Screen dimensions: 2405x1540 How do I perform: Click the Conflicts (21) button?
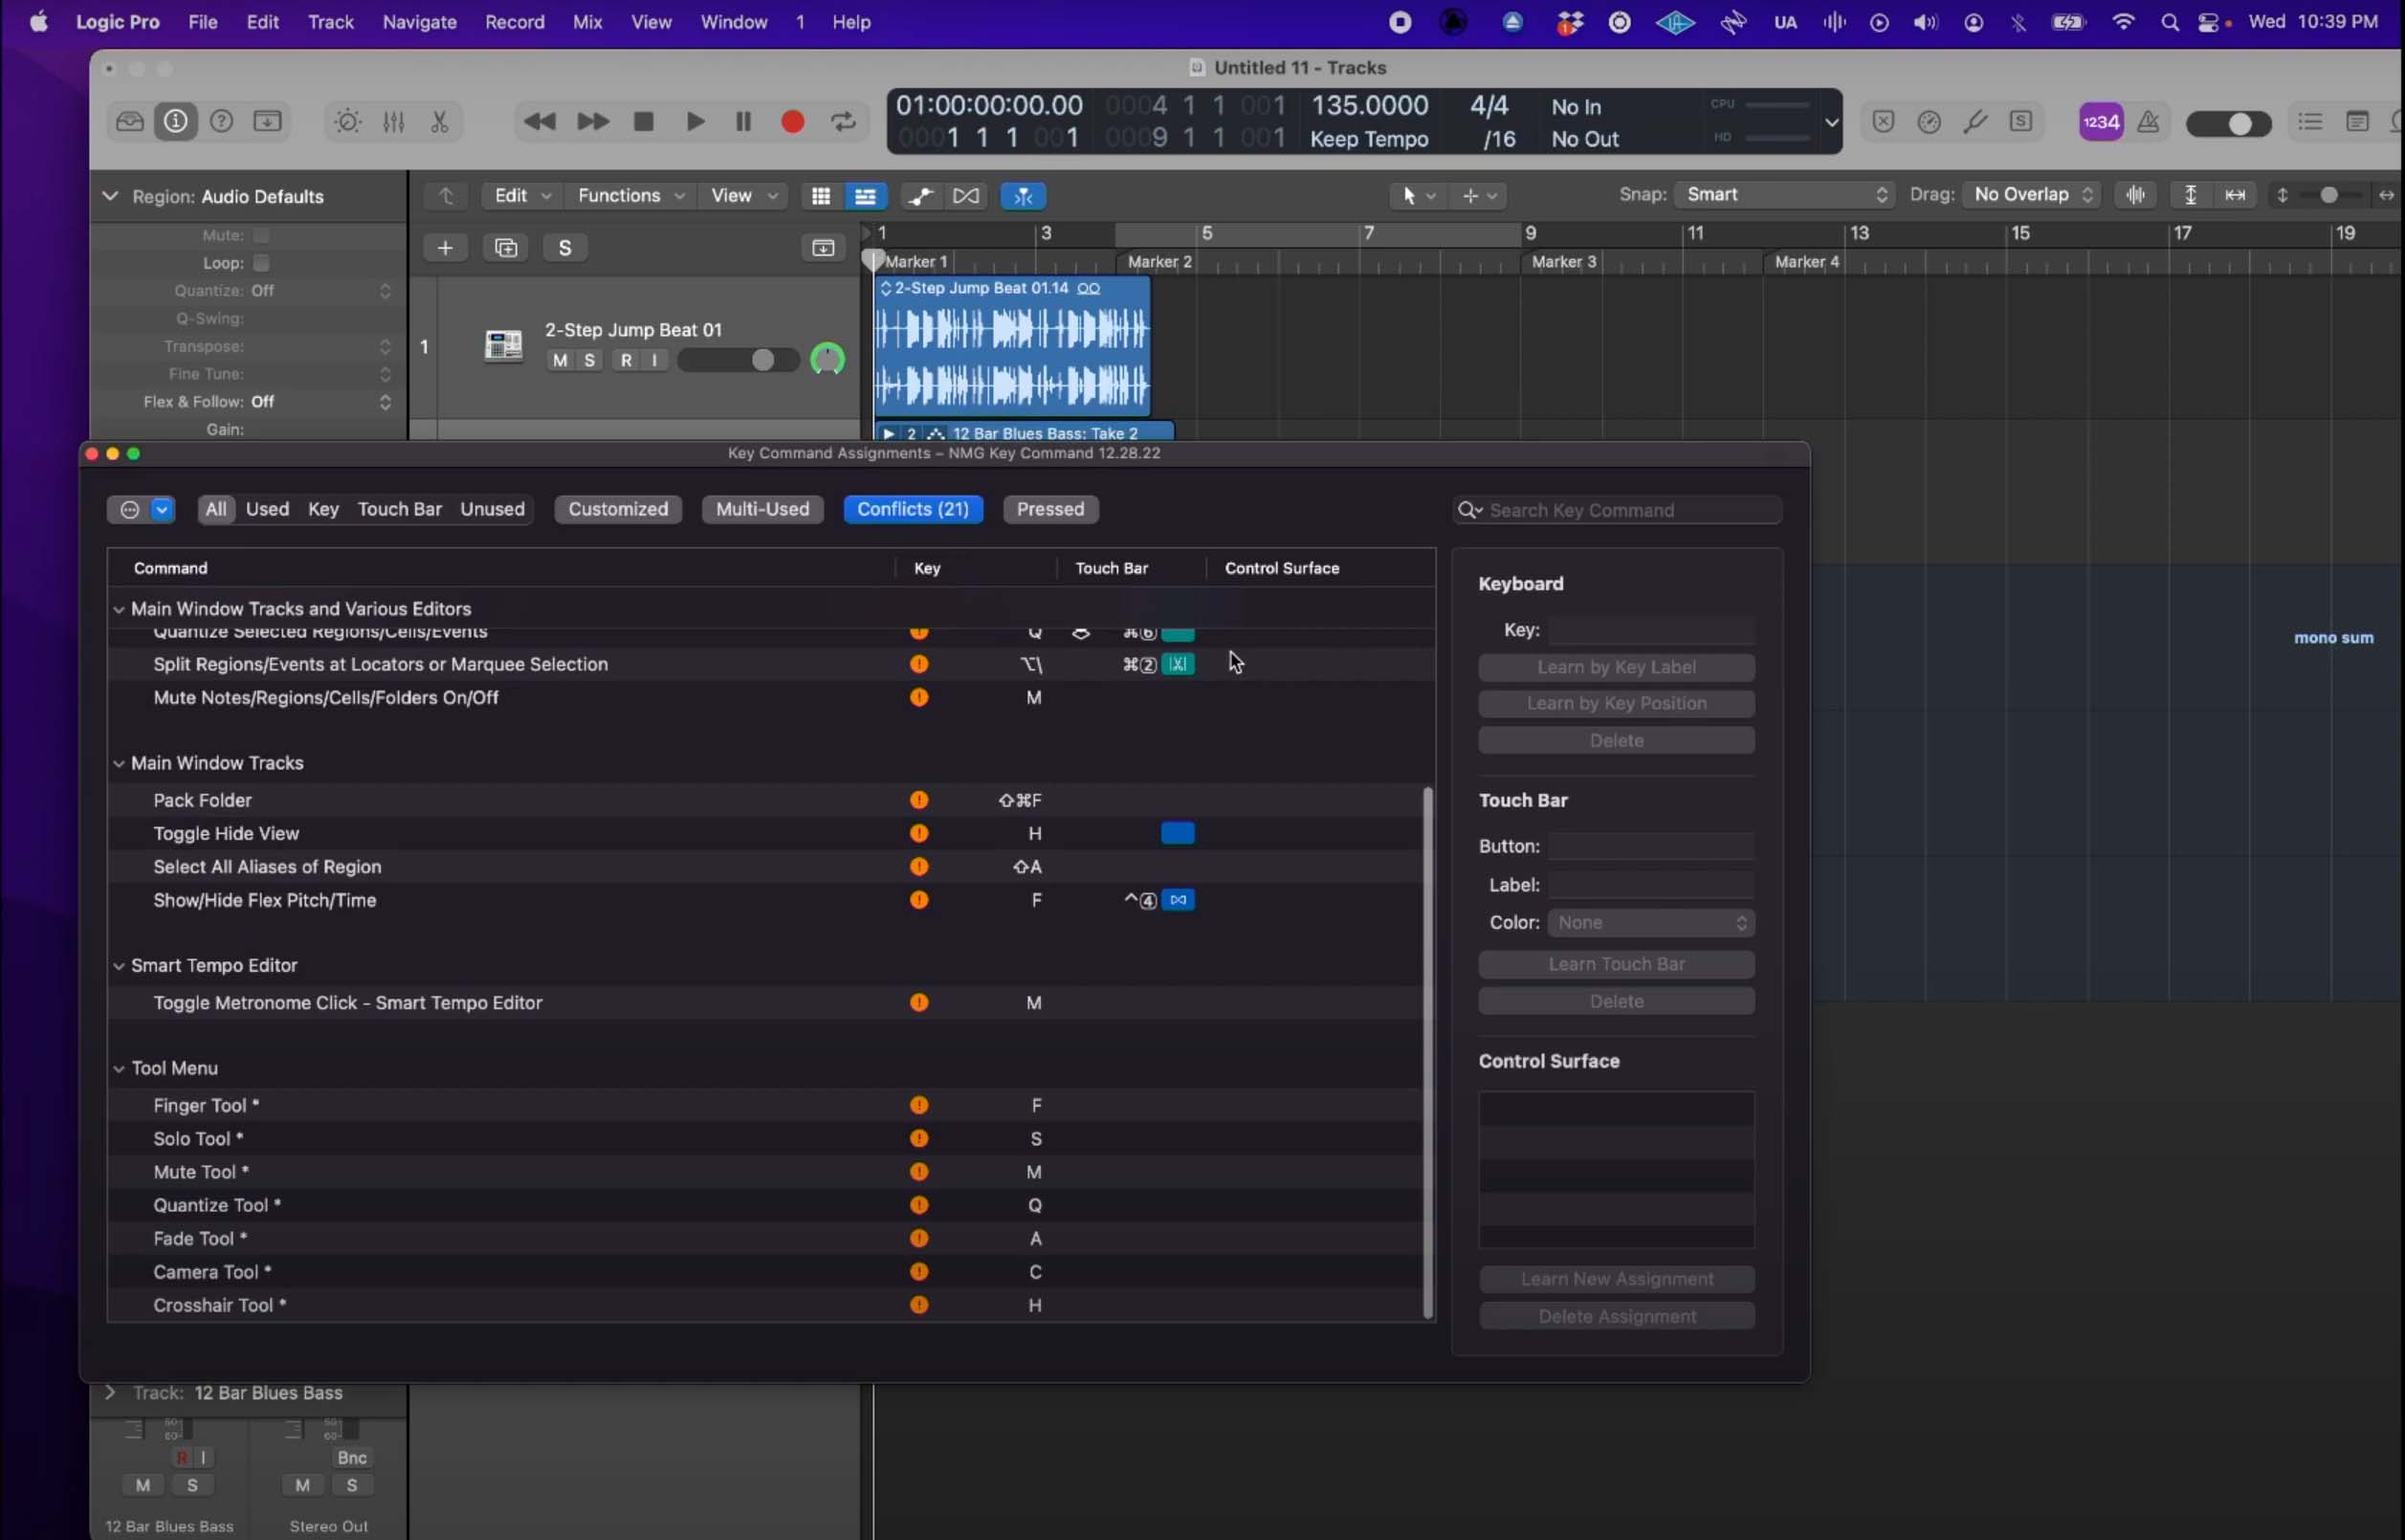coord(913,509)
